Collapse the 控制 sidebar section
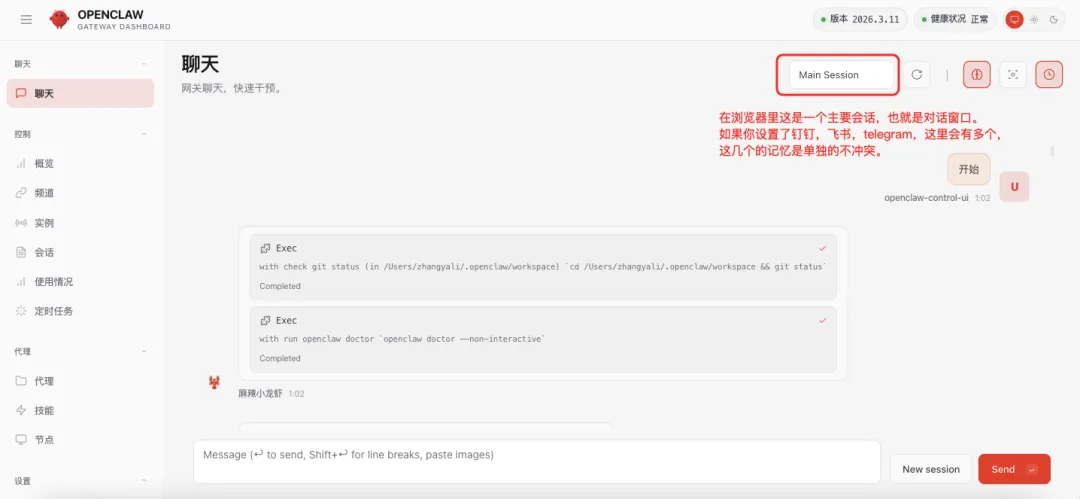Screen dimensions: 1080x499 point(144,134)
